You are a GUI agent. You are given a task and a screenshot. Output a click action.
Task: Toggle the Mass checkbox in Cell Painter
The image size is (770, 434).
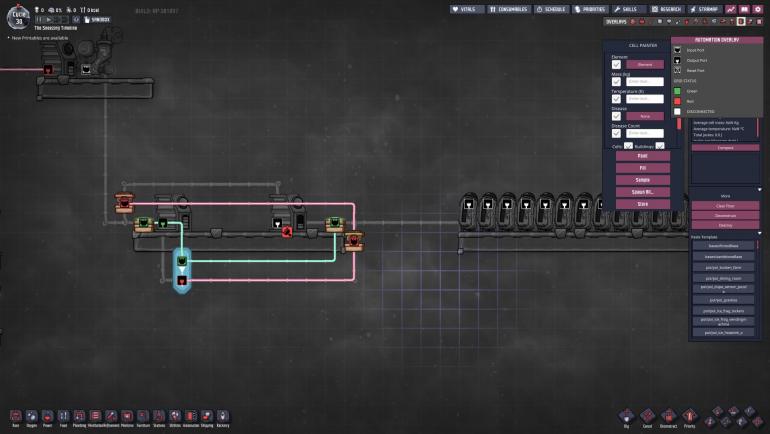pos(617,81)
